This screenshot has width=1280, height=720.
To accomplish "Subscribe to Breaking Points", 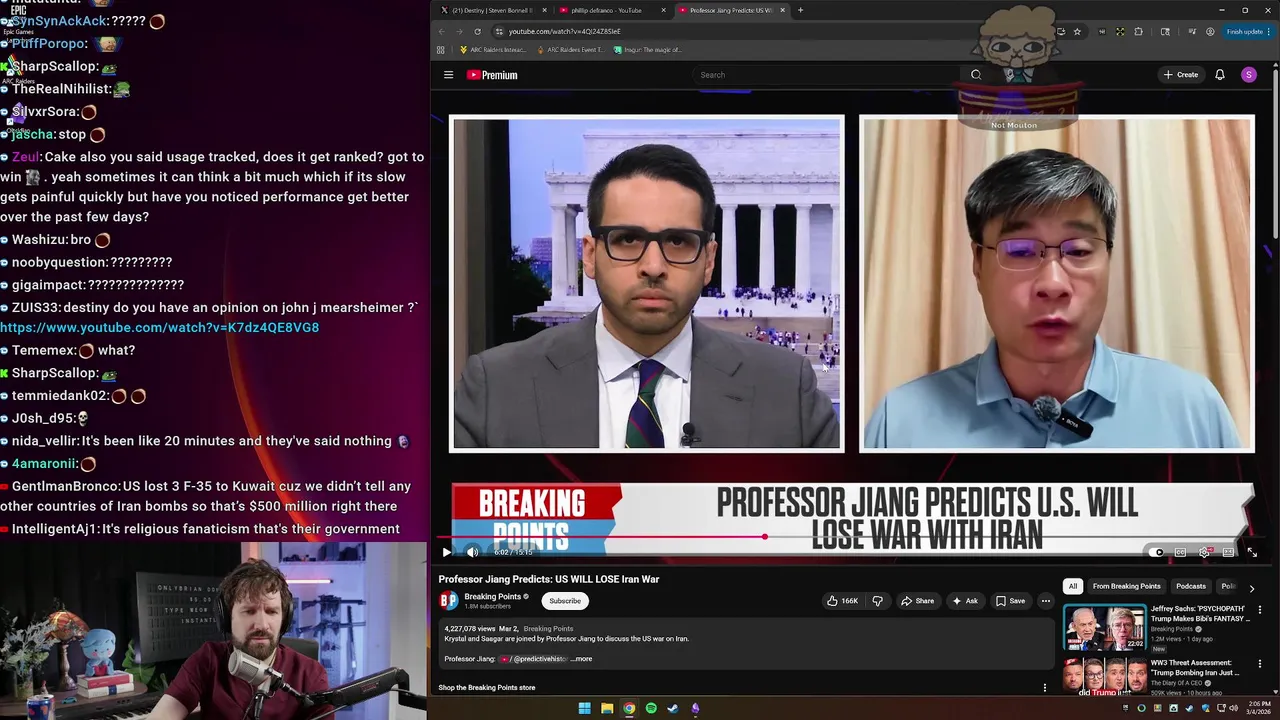I will click(564, 601).
